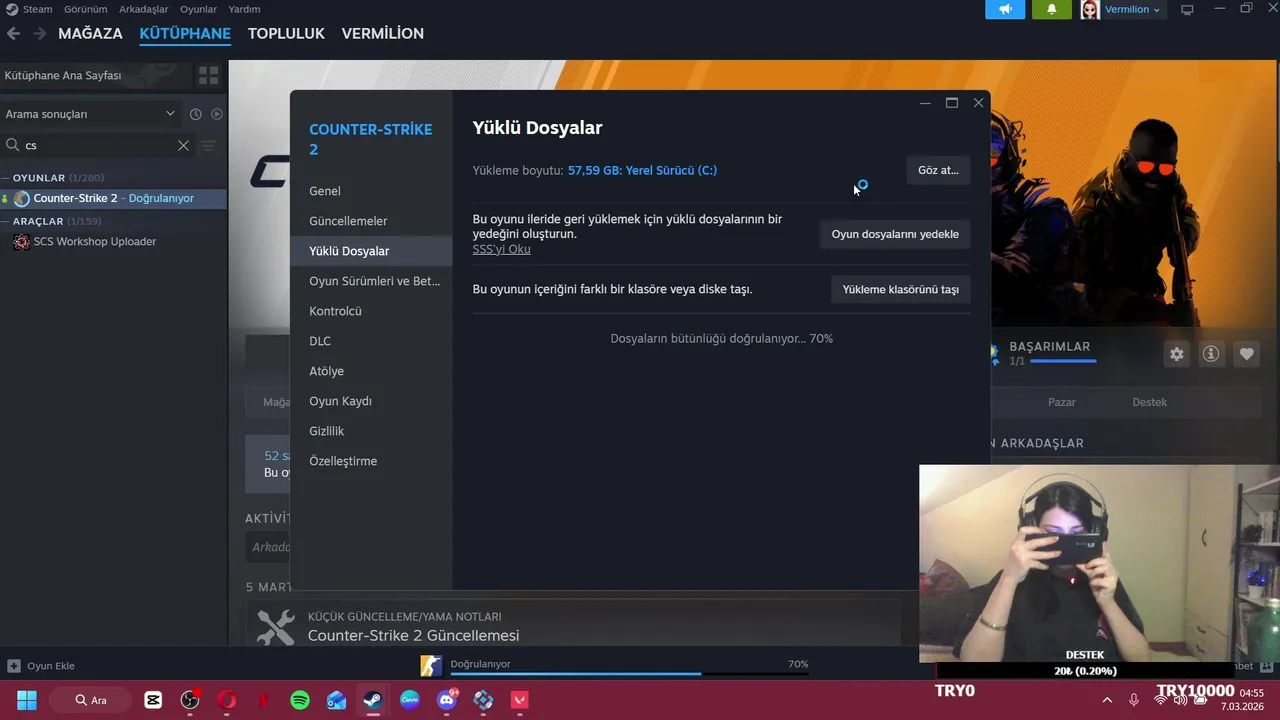Go to the TOPLULUK tab
The image size is (1280, 720).
pos(286,33)
